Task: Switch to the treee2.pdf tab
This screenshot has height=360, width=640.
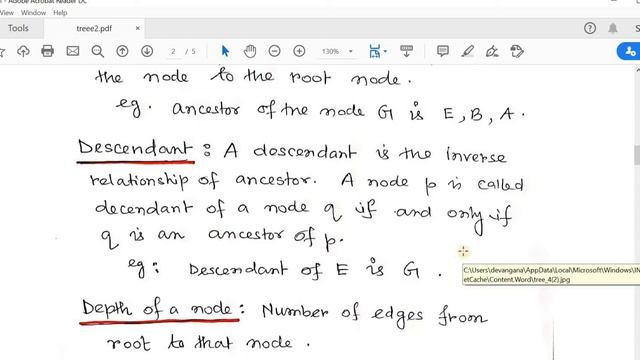Action: click(94, 29)
